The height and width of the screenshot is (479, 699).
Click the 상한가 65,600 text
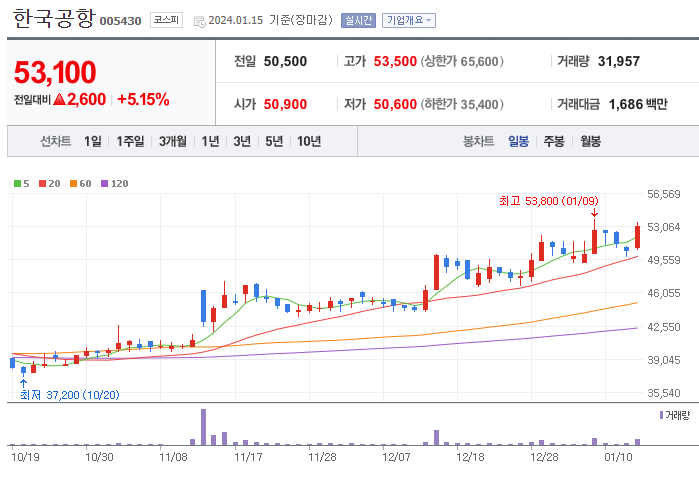[x=462, y=61]
